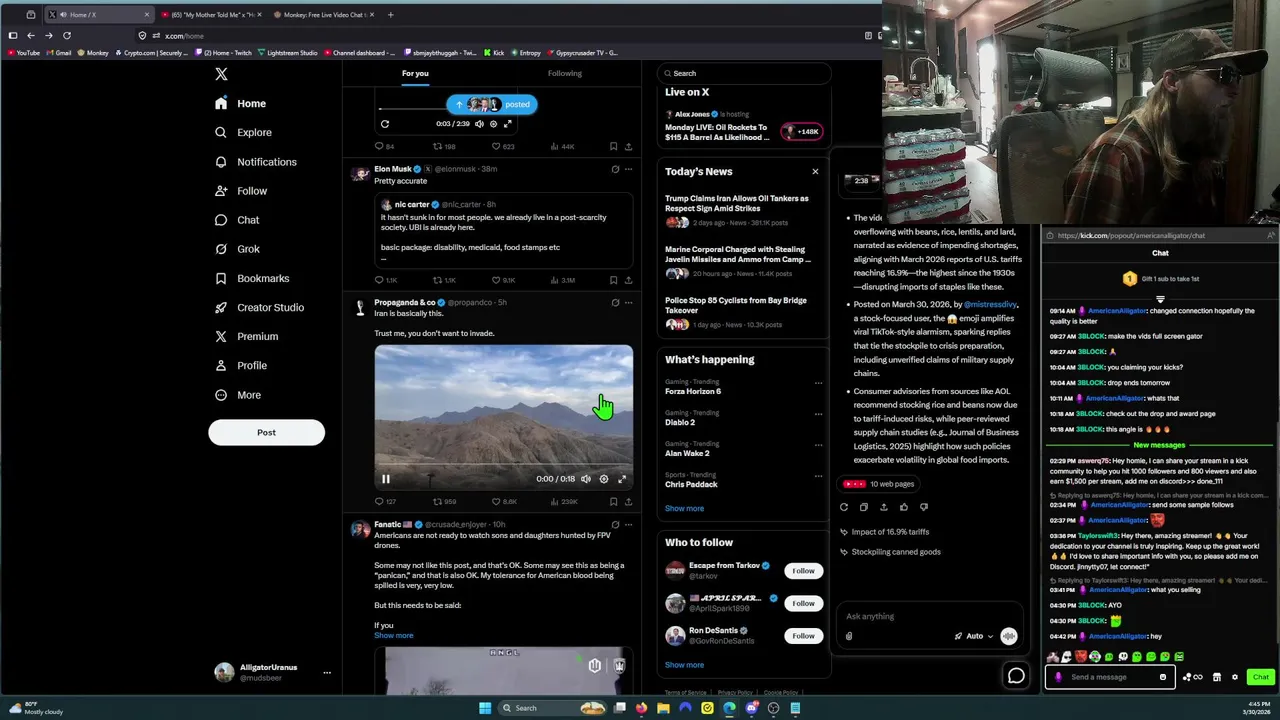The width and height of the screenshot is (1280, 720).
Task: Mute the Iran mountain video
Action: point(586,479)
